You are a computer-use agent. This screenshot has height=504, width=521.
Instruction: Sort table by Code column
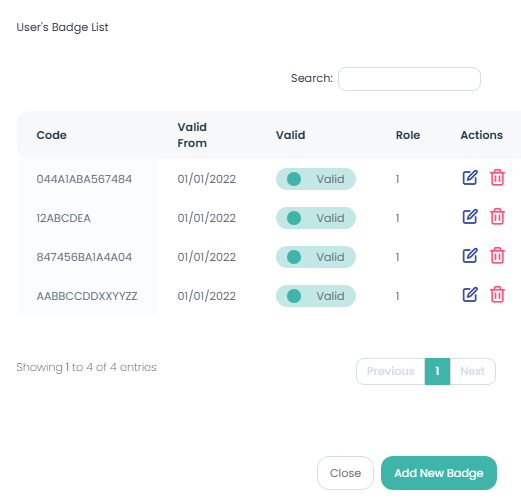coord(52,135)
